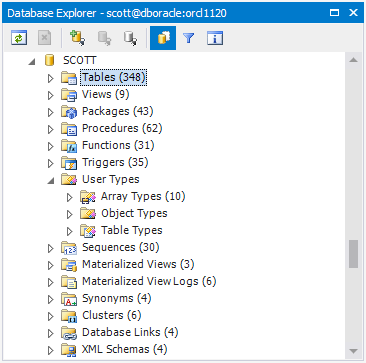Click the New Connection toolbar icon
The height and width of the screenshot is (363, 366).
point(77,38)
